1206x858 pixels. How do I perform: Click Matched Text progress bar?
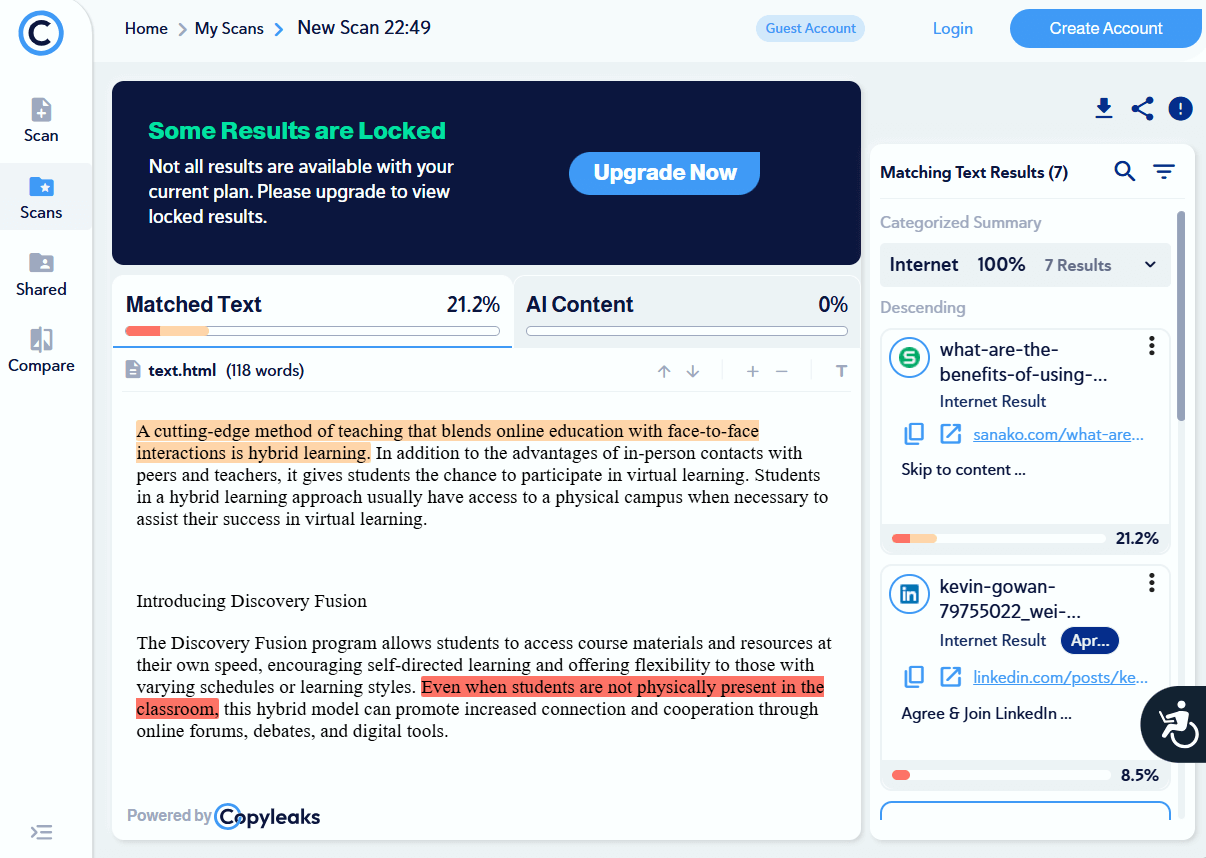pyautogui.click(x=312, y=331)
